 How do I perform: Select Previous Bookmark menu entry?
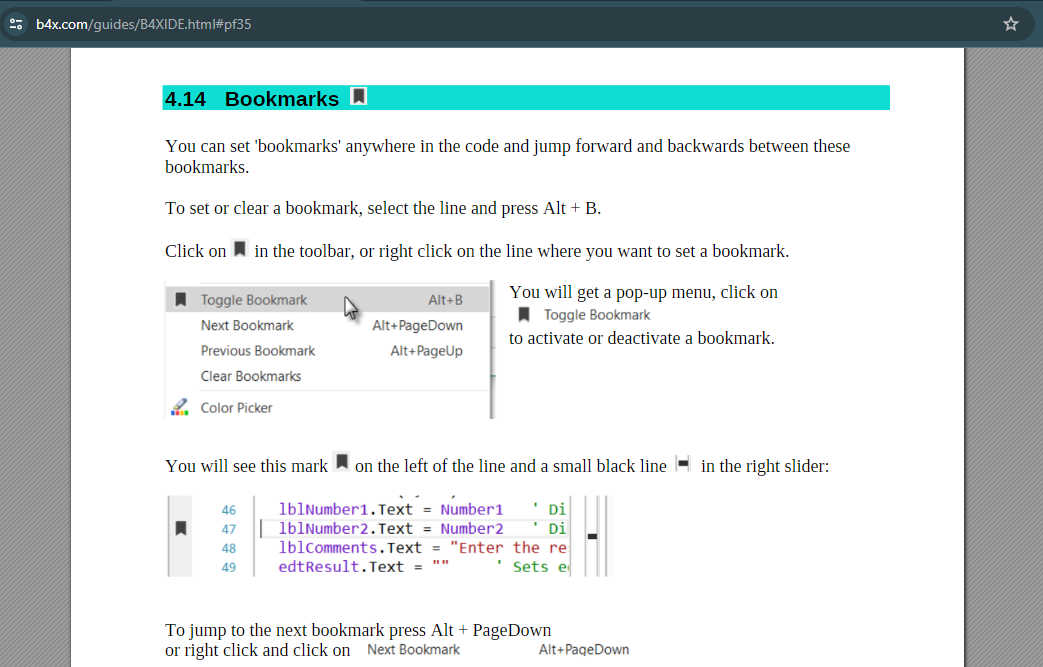click(328, 350)
